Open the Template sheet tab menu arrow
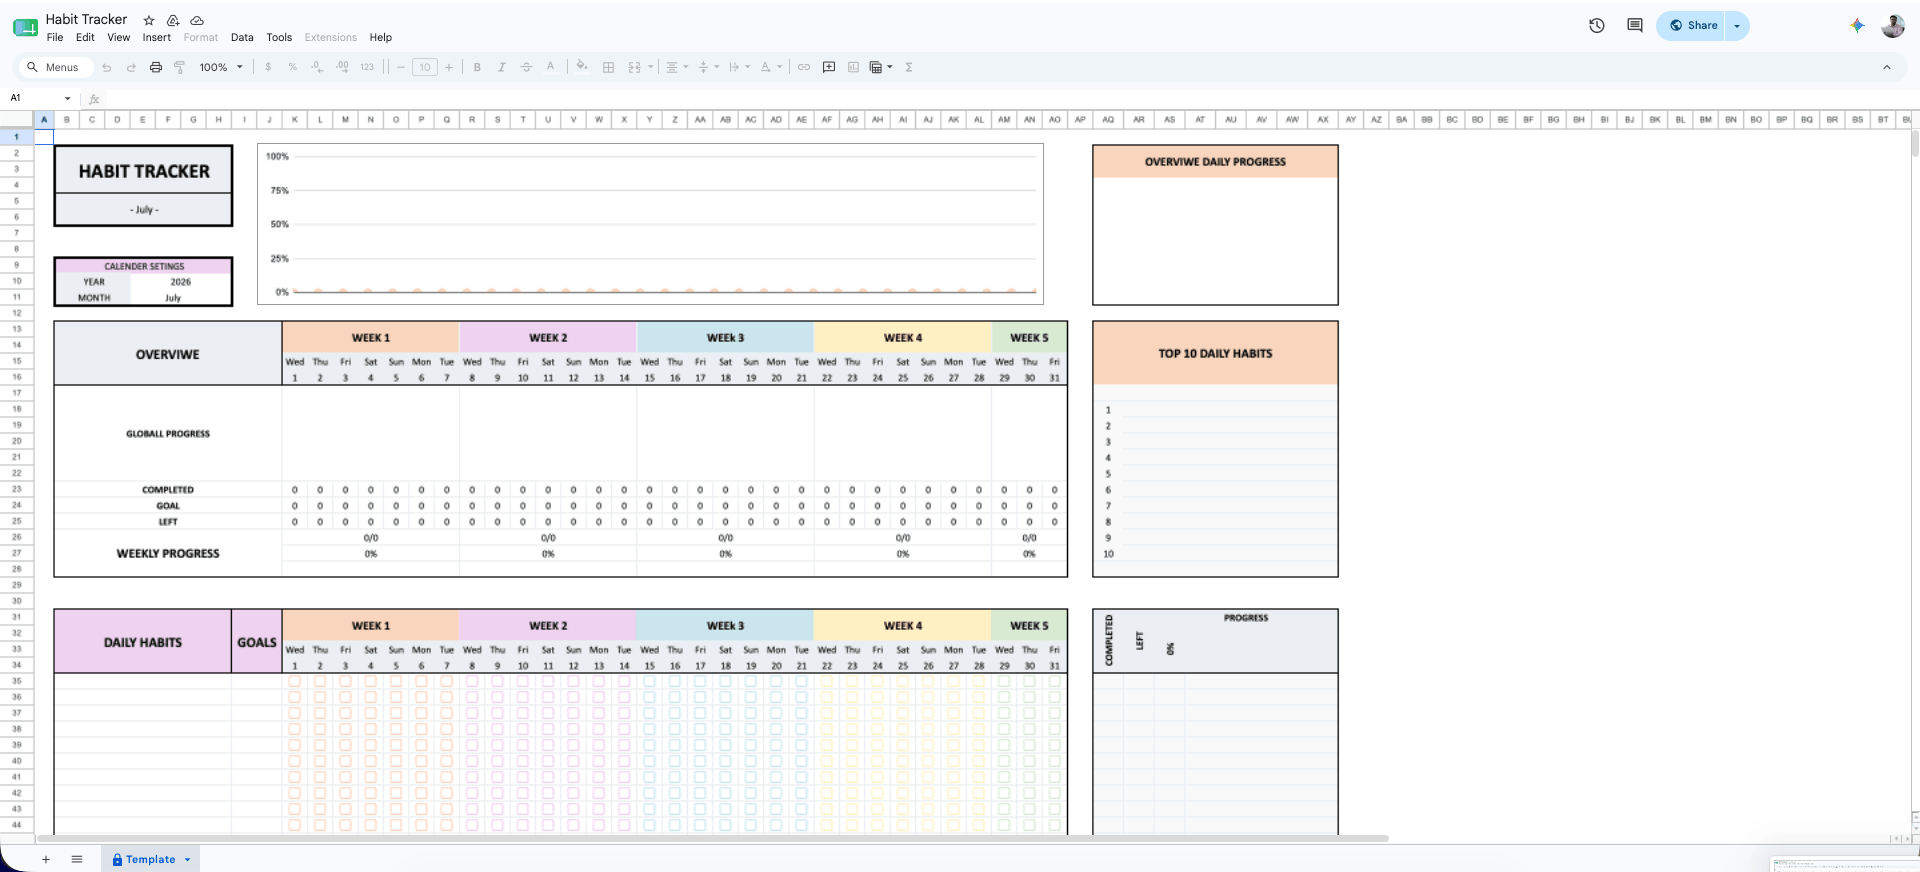Screen dimensions: 1920x872 coord(187,860)
